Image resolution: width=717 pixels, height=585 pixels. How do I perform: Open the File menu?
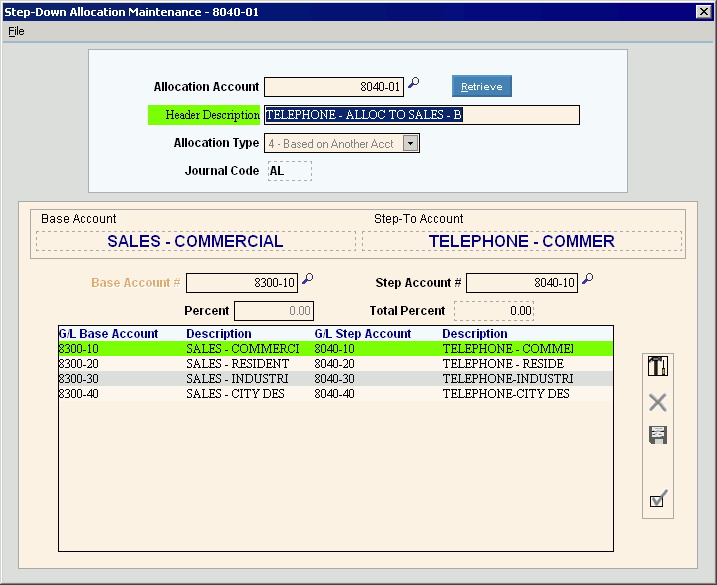coord(16,31)
